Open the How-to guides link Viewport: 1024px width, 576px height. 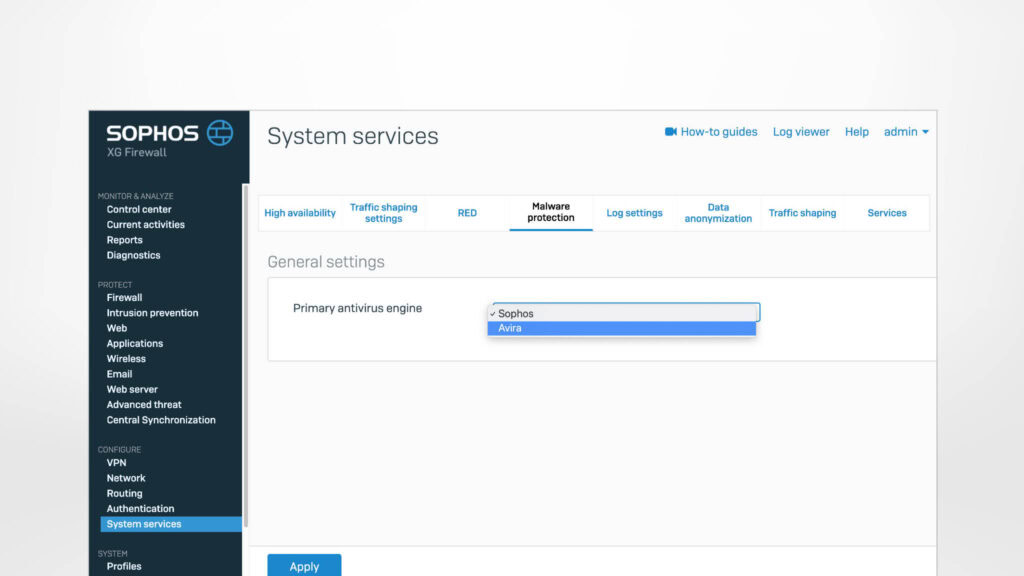[718, 132]
